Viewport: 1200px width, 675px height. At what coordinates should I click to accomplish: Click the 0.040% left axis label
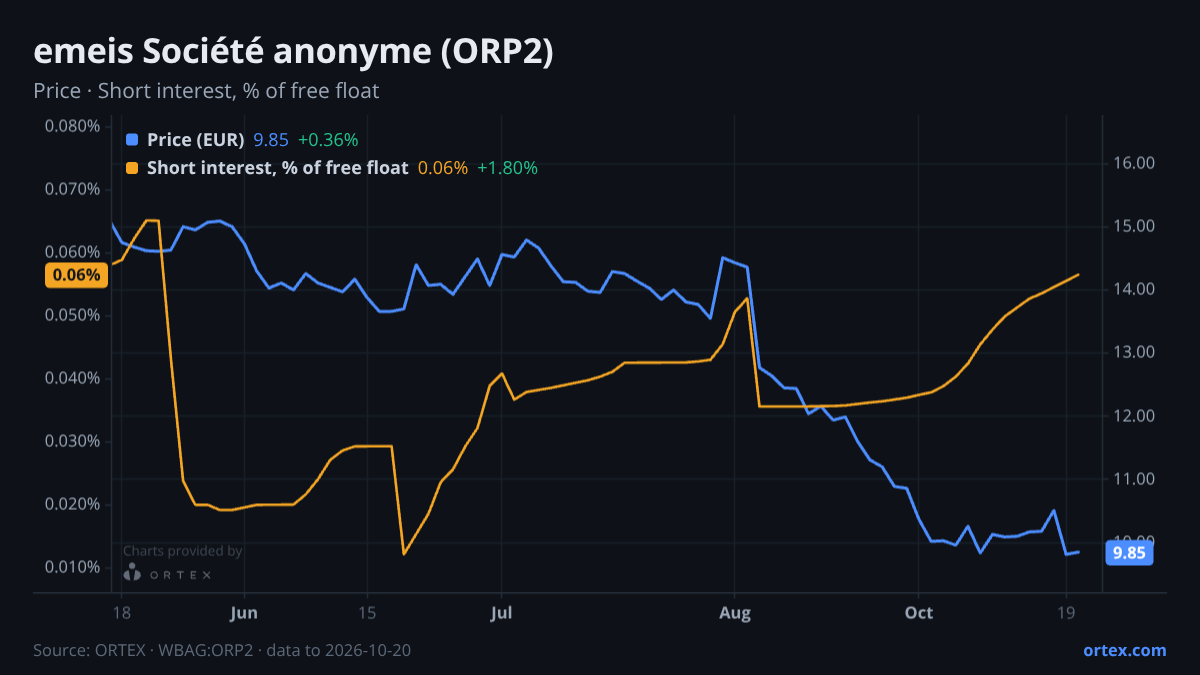[72, 378]
